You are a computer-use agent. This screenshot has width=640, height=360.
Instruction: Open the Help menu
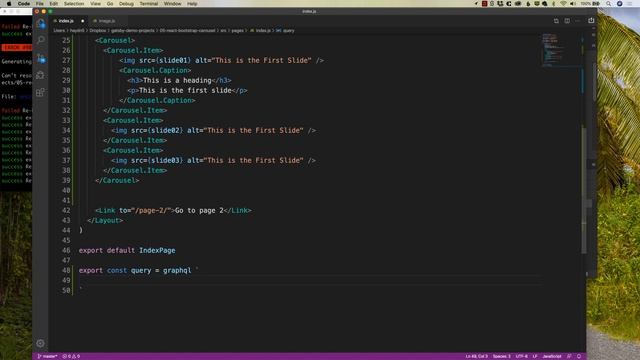[x=192, y=4]
